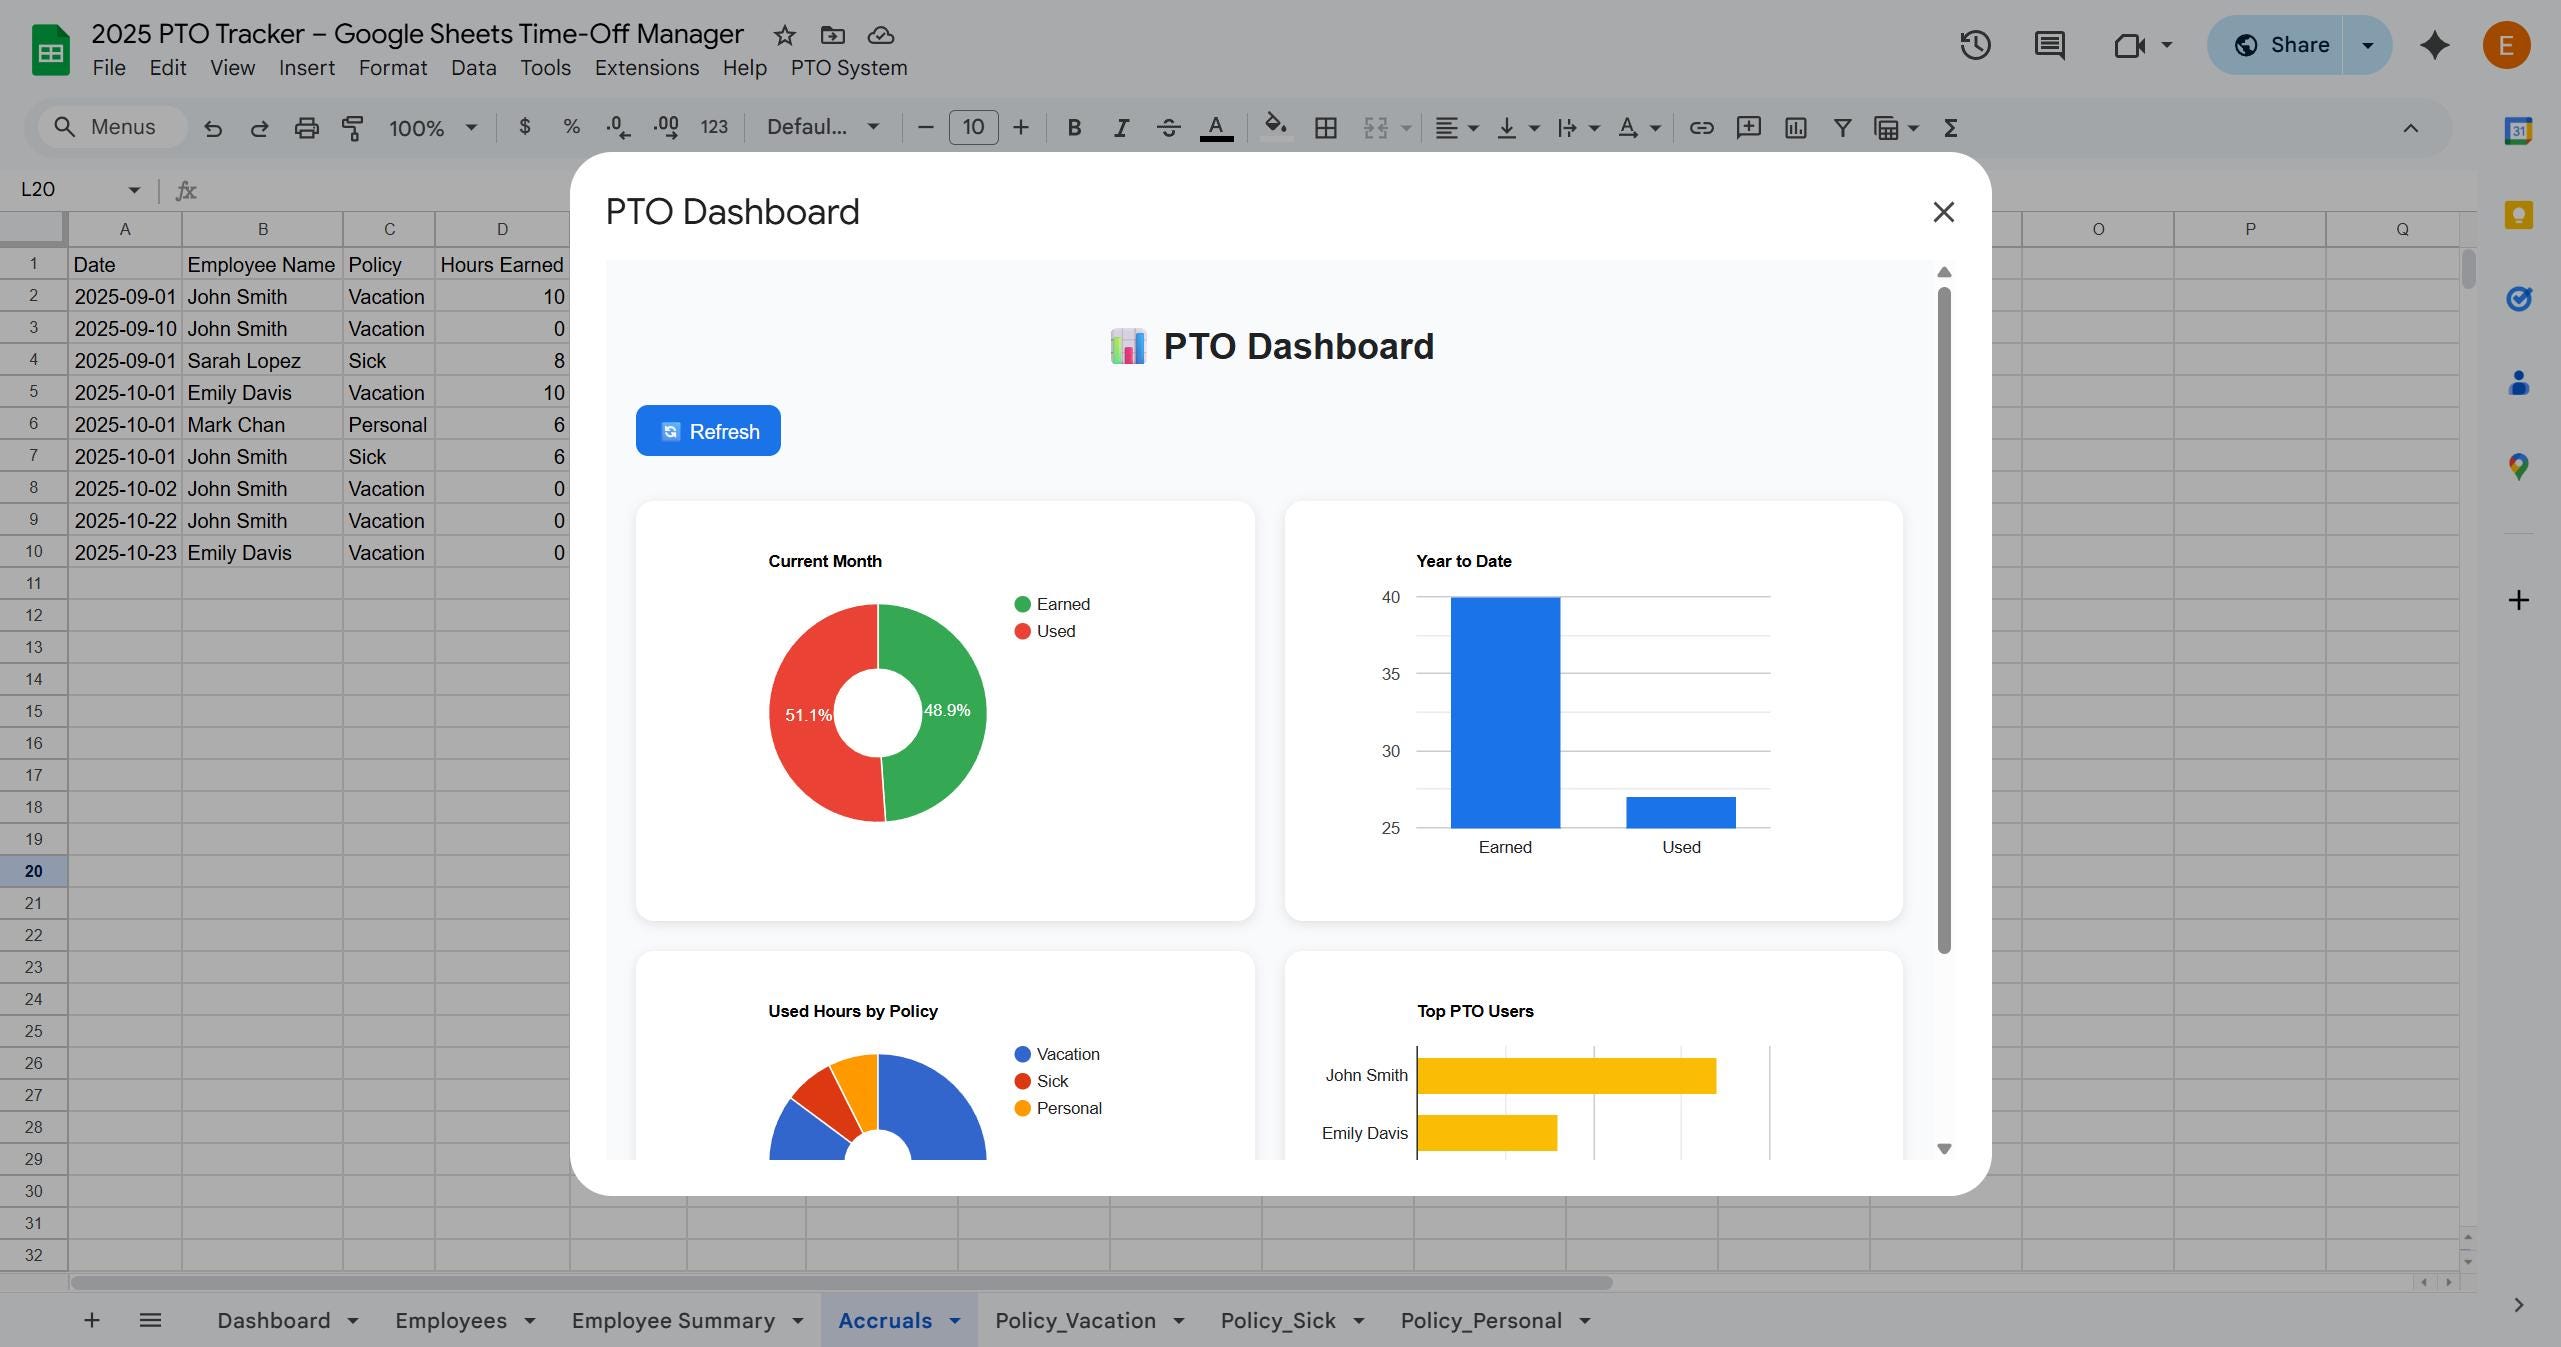
Task: Toggle italic formatting
Action: coord(1121,128)
